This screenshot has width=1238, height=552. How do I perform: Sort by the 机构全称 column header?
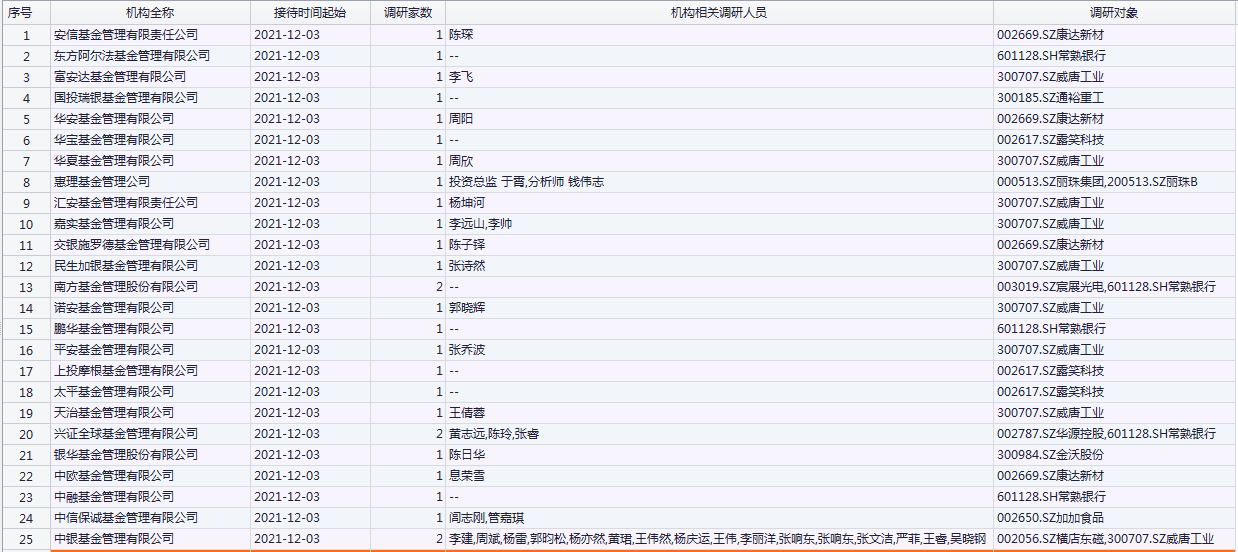[149, 12]
